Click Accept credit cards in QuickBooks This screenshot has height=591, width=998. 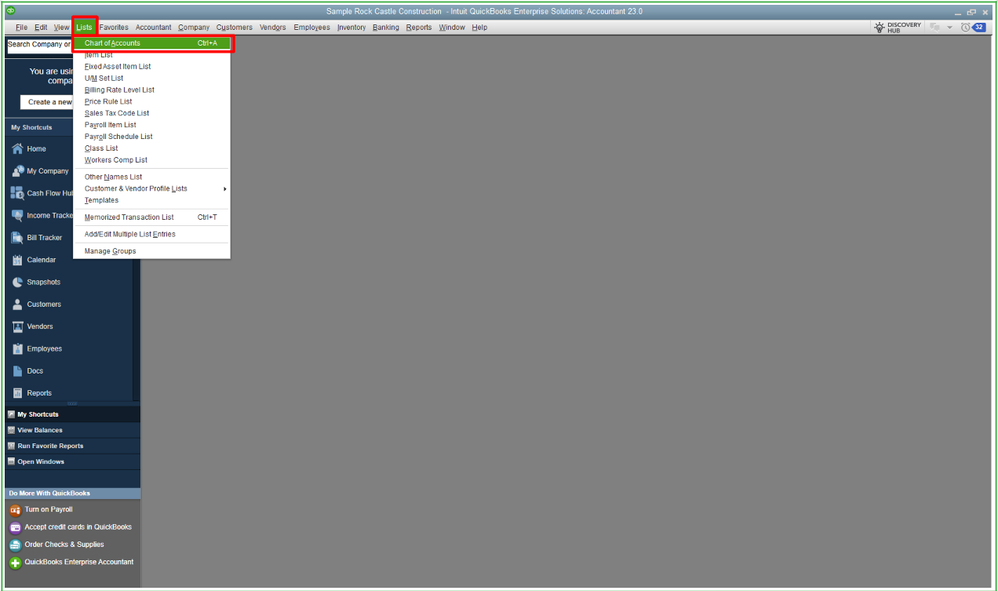78,527
